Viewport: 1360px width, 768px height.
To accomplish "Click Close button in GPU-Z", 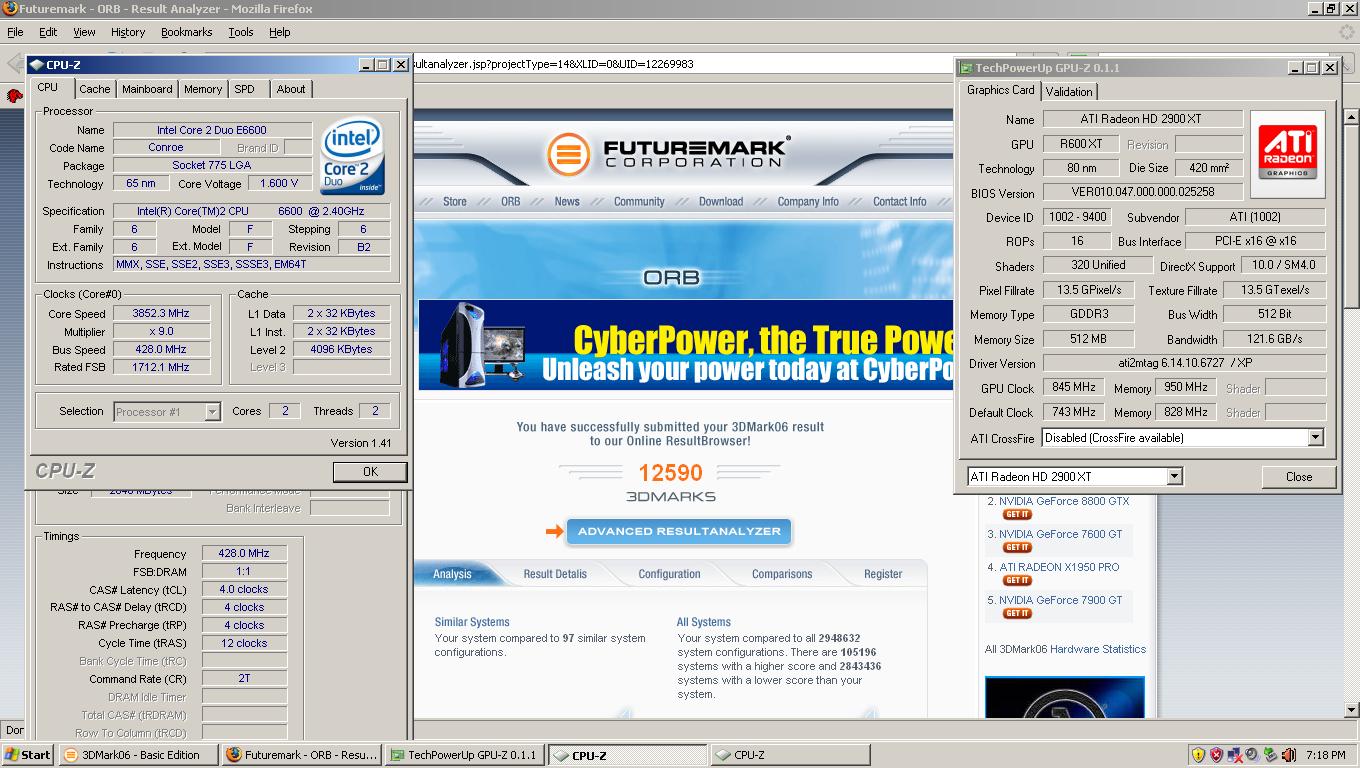I will click(x=1298, y=477).
